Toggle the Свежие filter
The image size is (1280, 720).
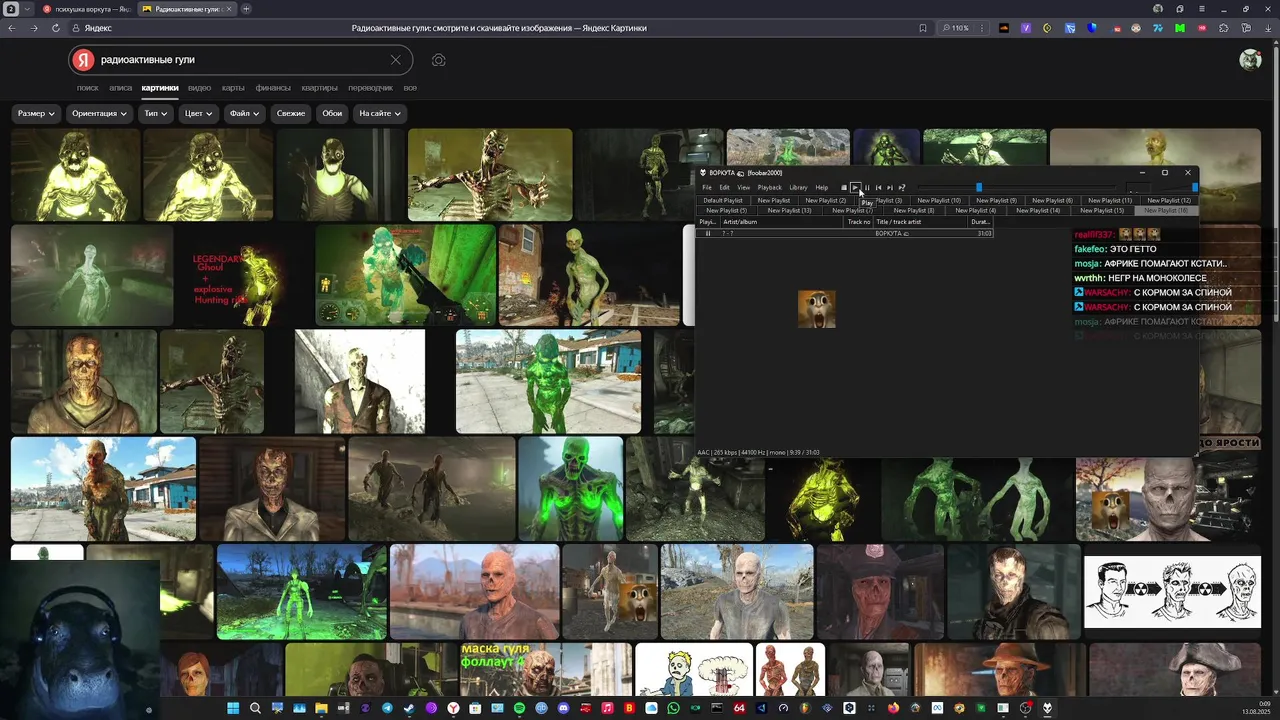coord(291,113)
